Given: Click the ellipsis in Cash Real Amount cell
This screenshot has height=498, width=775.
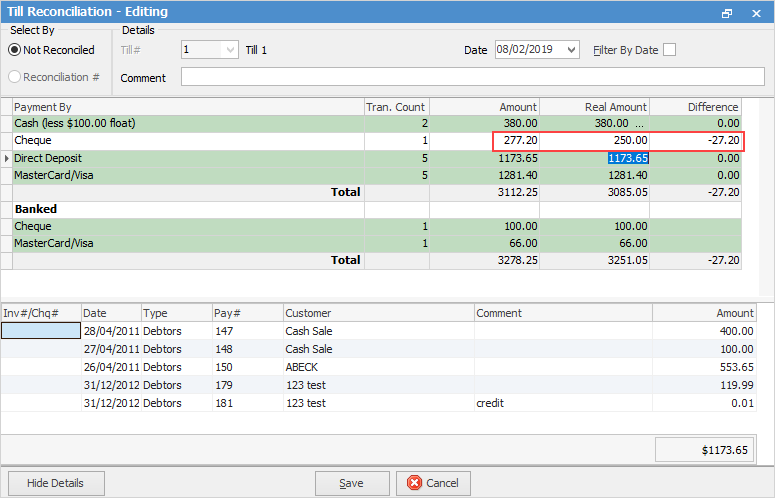Looking at the screenshot, I should 641,124.
